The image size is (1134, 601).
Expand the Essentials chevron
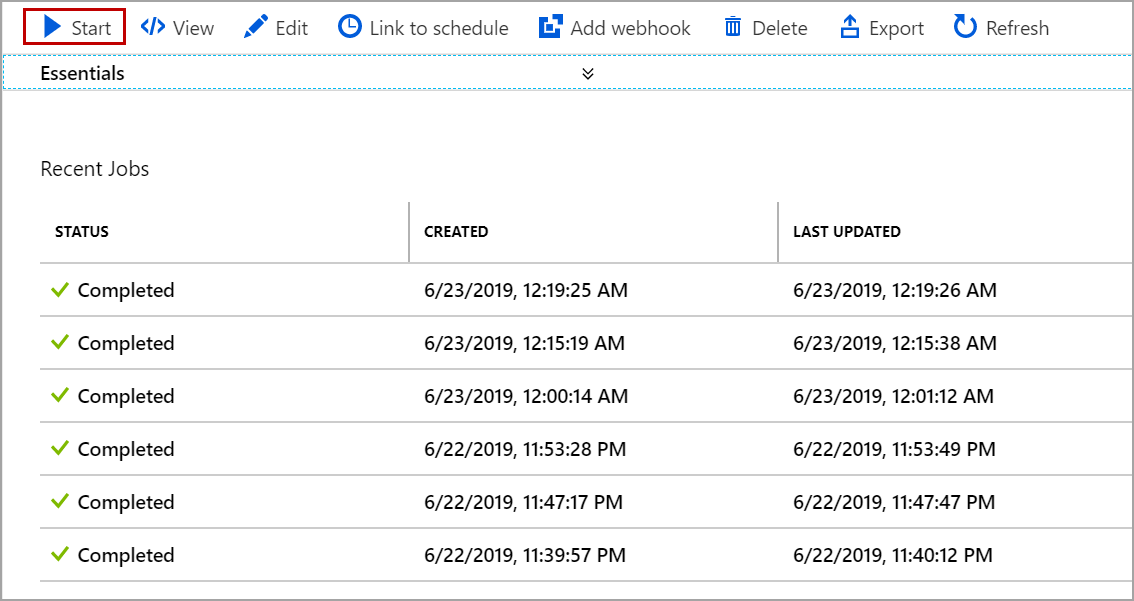(588, 73)
